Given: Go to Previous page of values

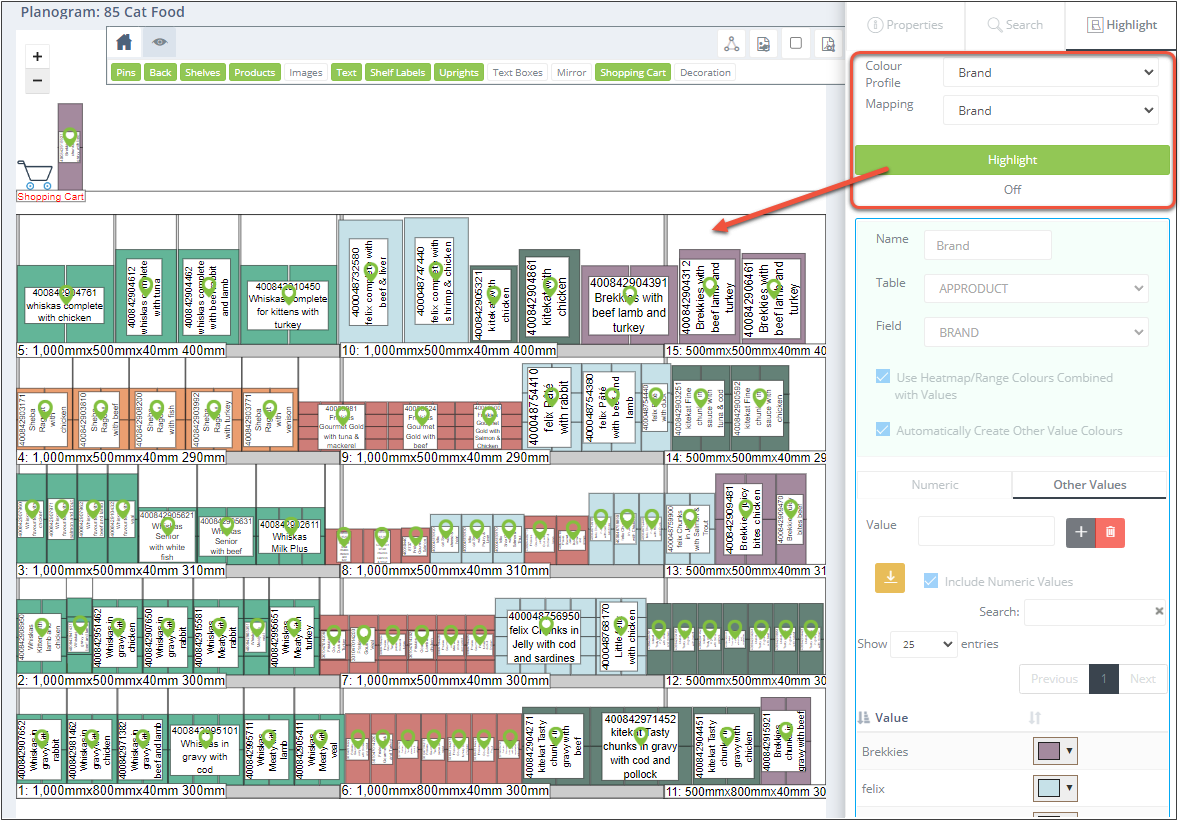Looking at the screenshot, I should [x=1054, y=679].
